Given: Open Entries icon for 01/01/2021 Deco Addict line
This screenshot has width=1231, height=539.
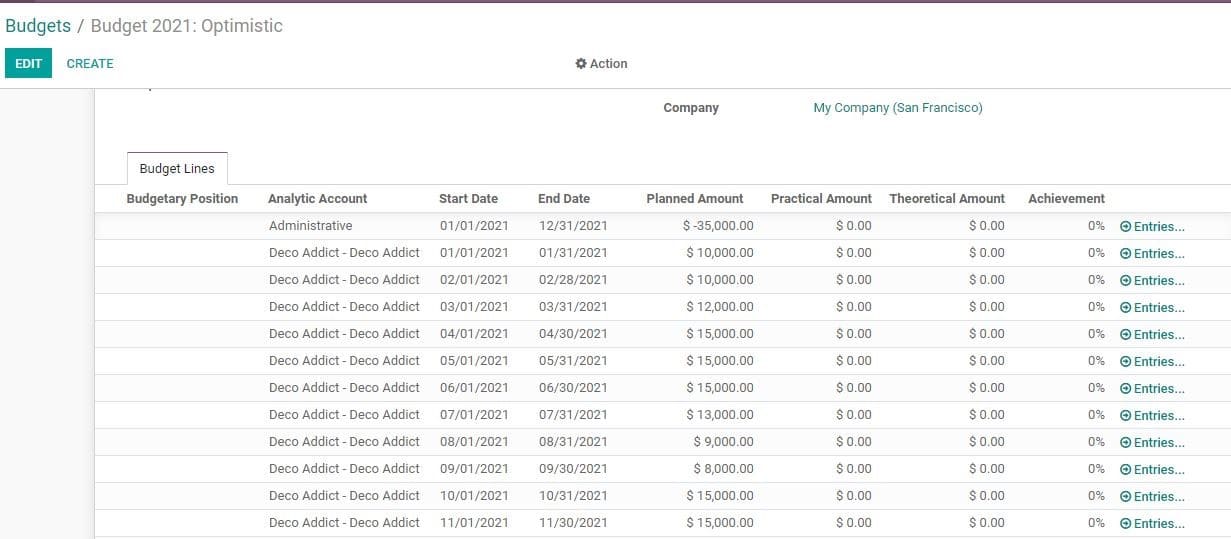Looking at the screenshot, I should [x=1125, y=254].
